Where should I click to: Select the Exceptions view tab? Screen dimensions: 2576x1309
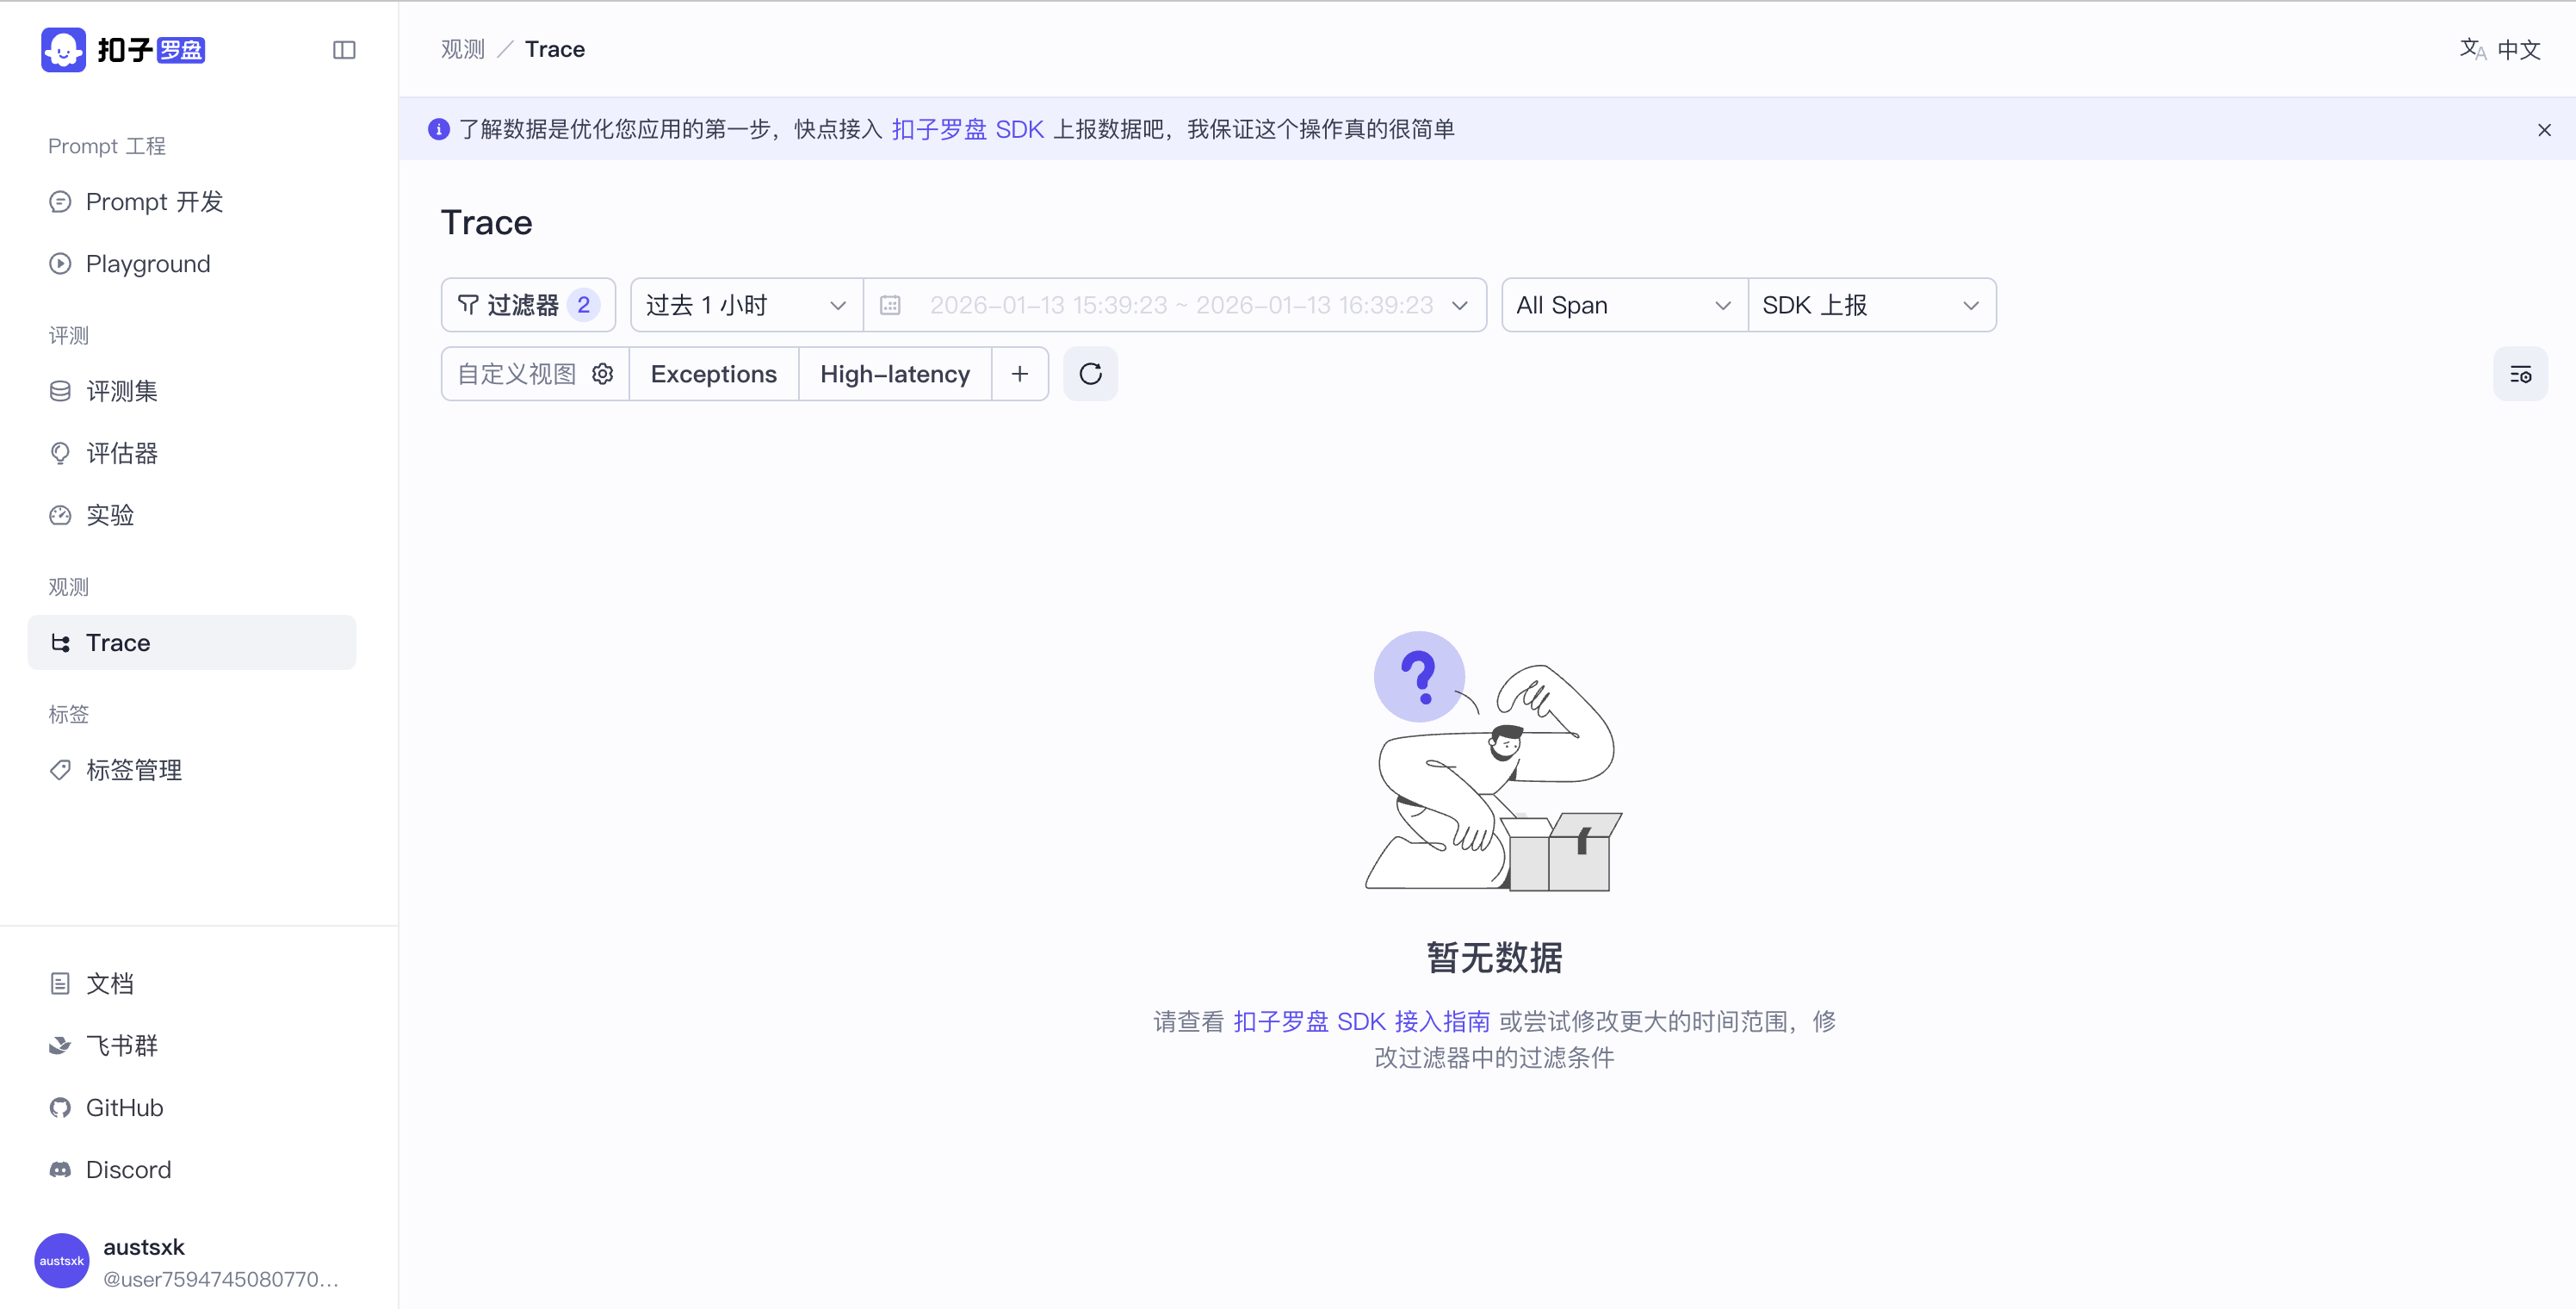point(713,374)
